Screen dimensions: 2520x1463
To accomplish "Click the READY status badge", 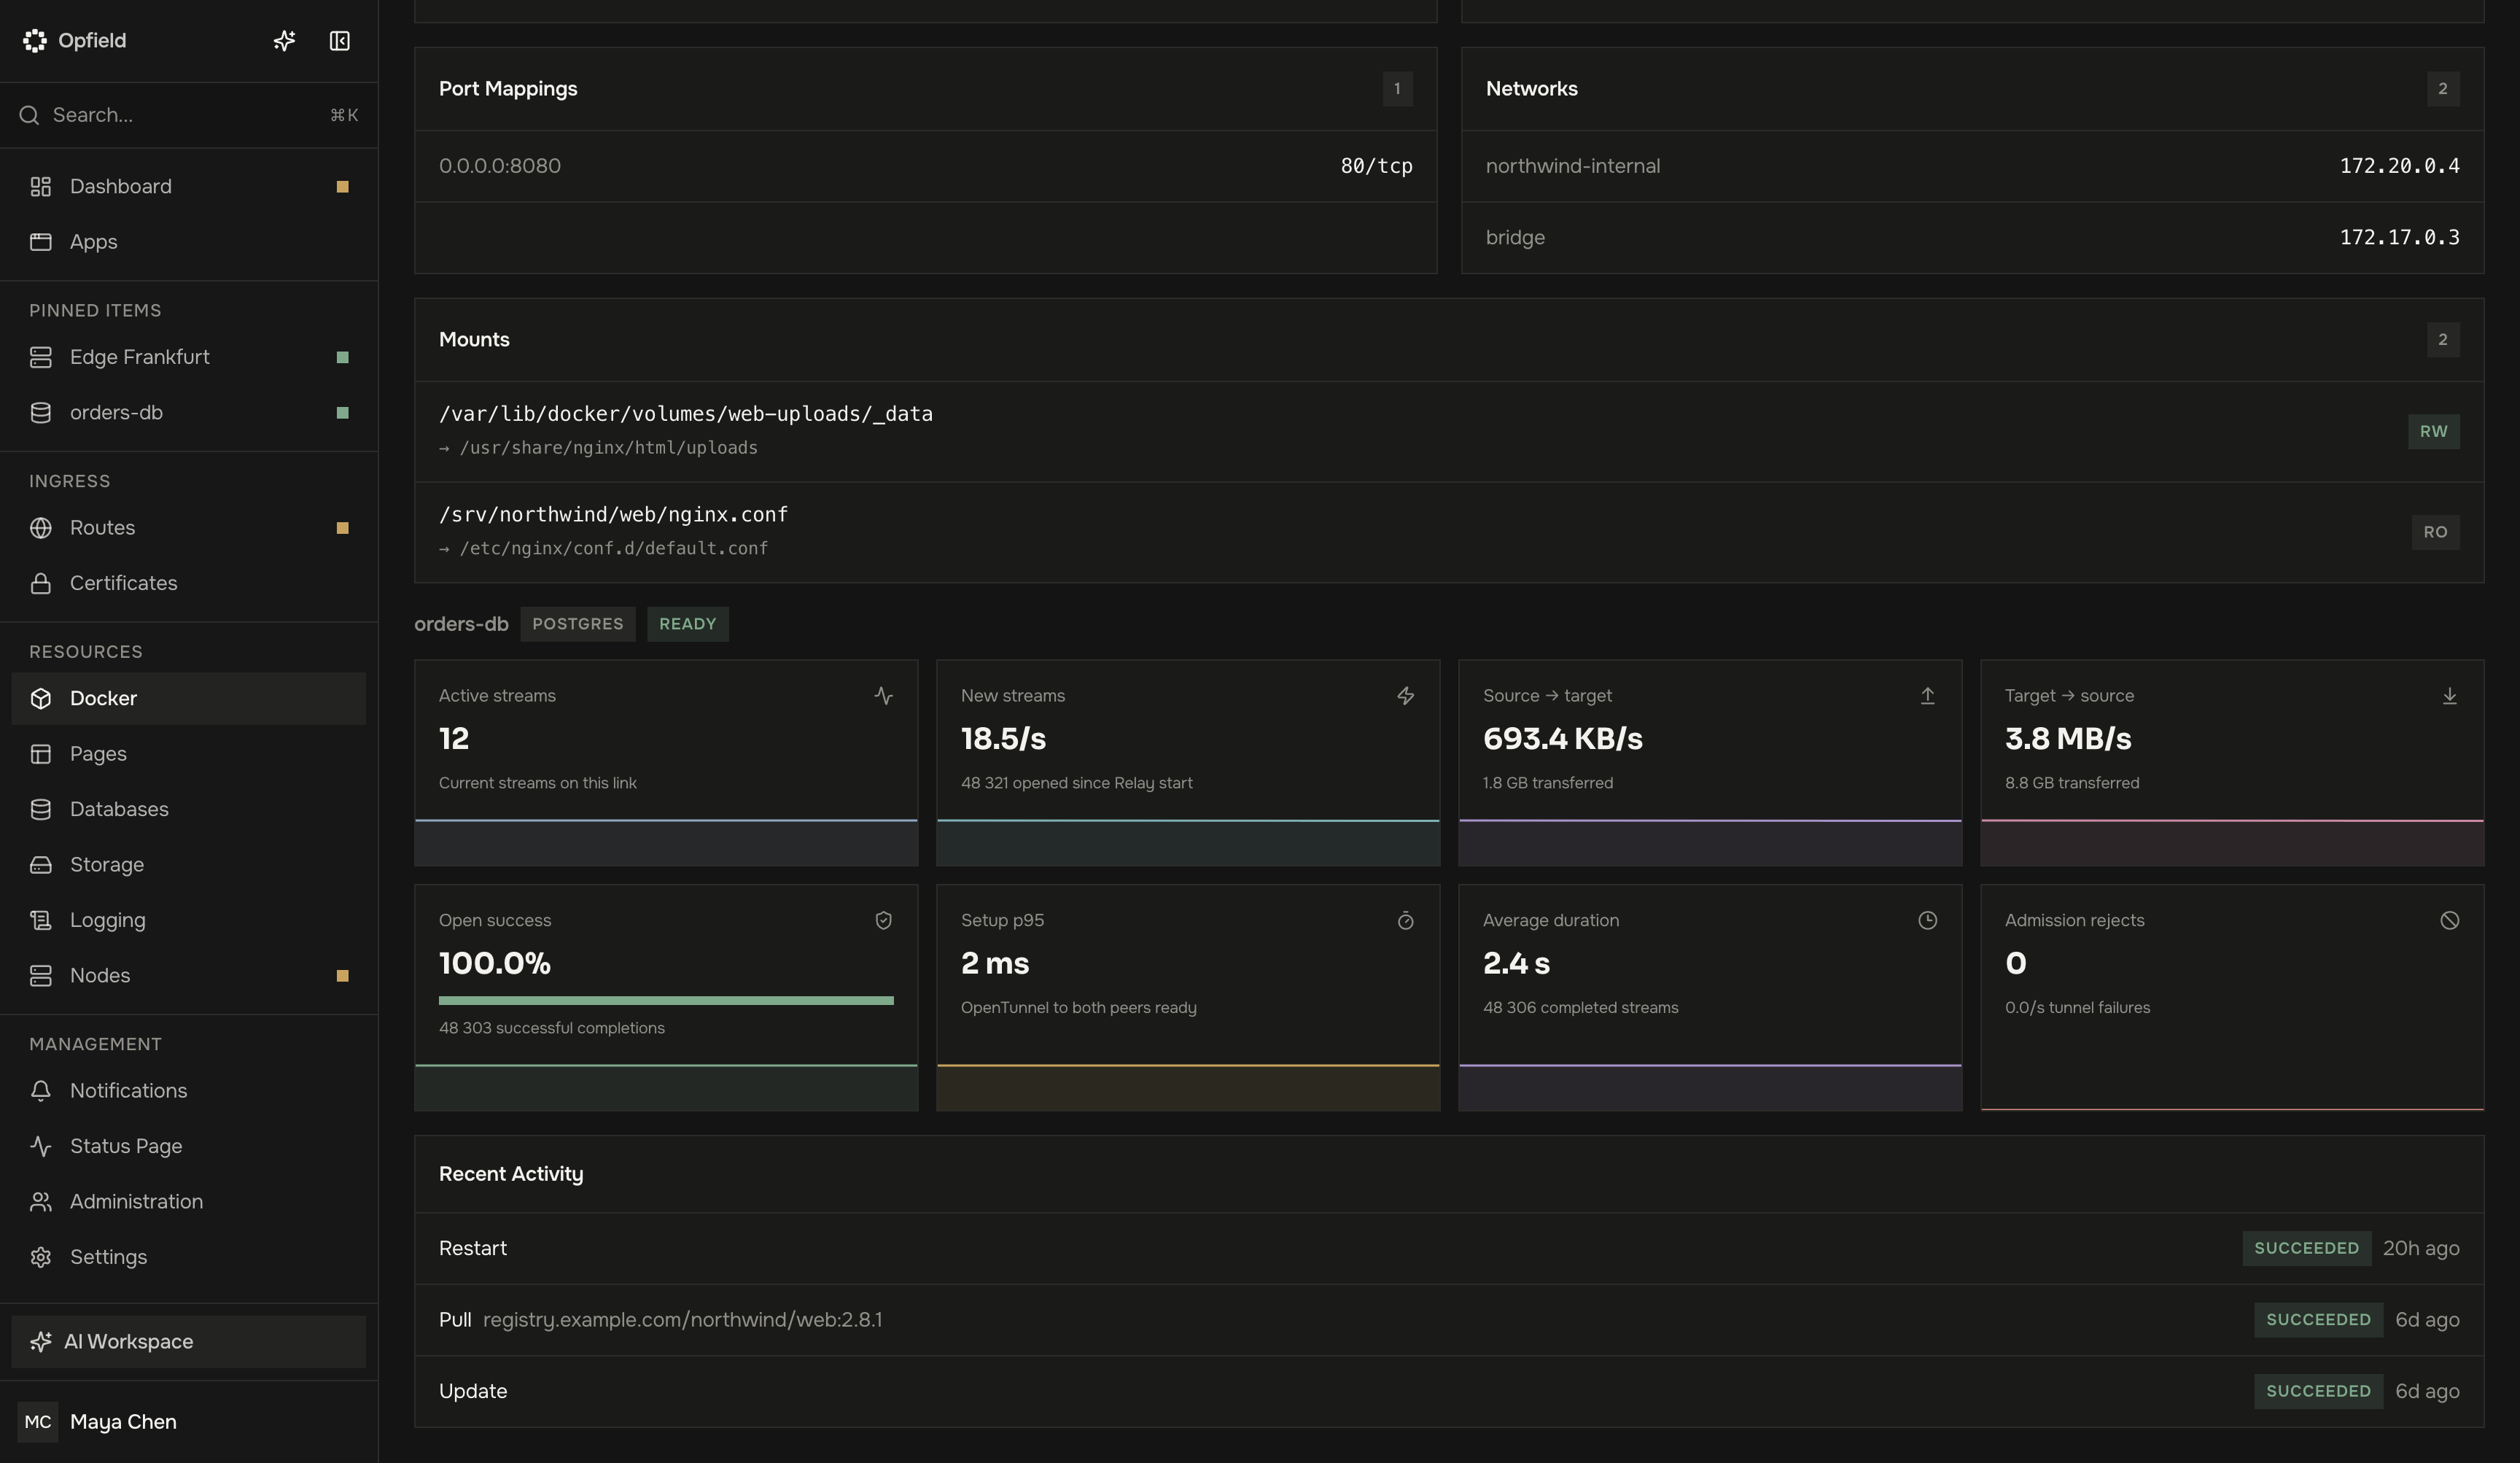I will 688,624.
